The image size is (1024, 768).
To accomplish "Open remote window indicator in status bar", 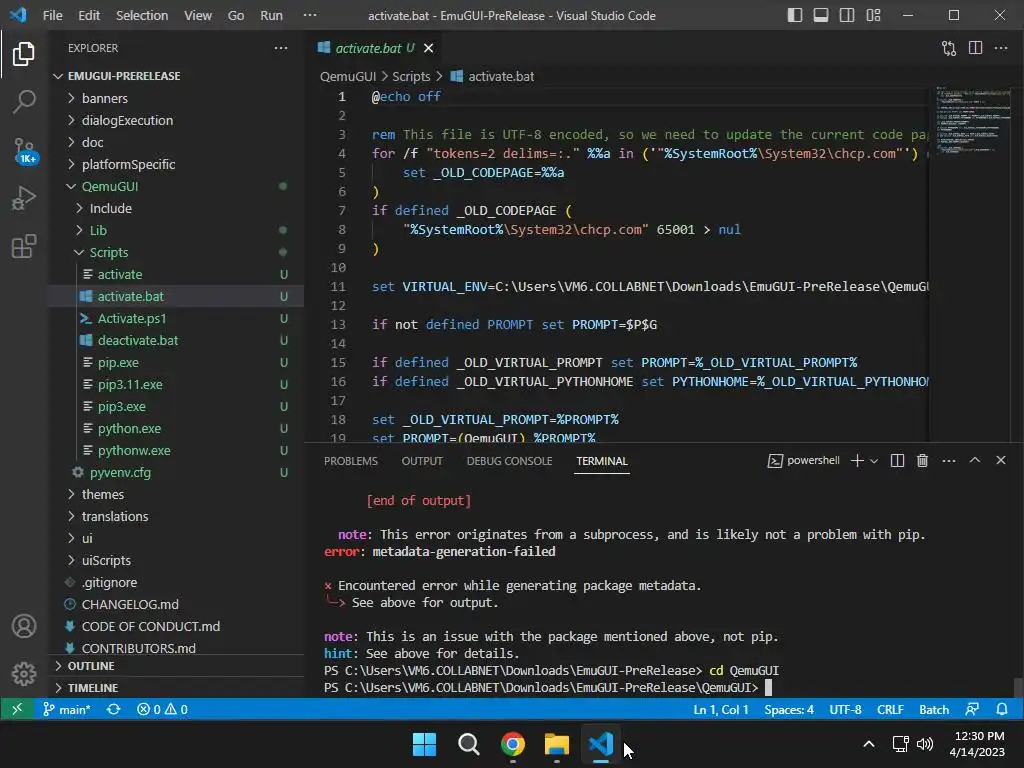I will tap(17, 709).
